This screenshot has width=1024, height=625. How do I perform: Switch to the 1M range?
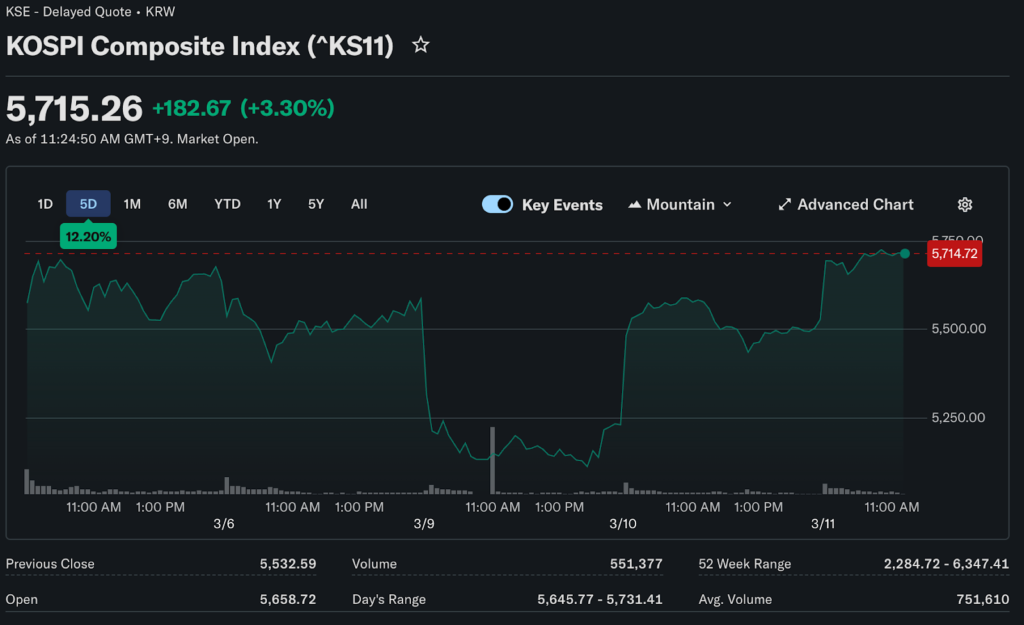coord(132,204)
